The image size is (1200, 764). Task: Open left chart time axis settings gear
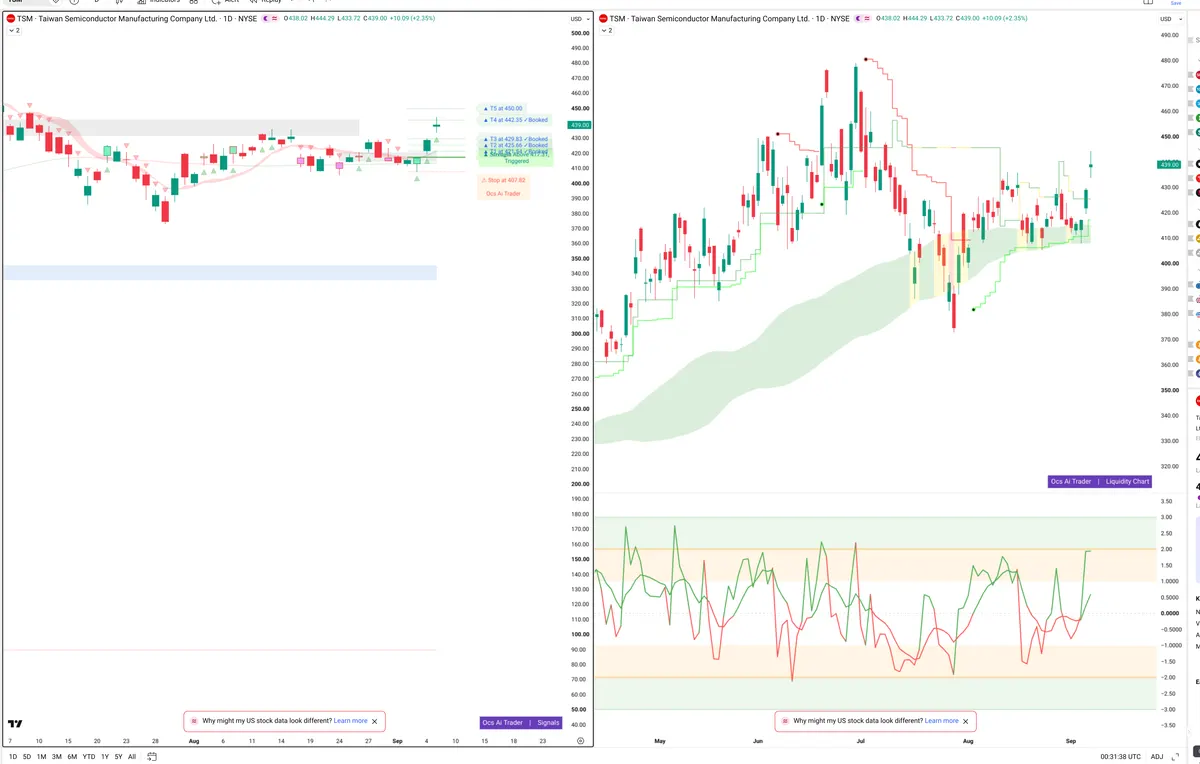click(580, 741)
